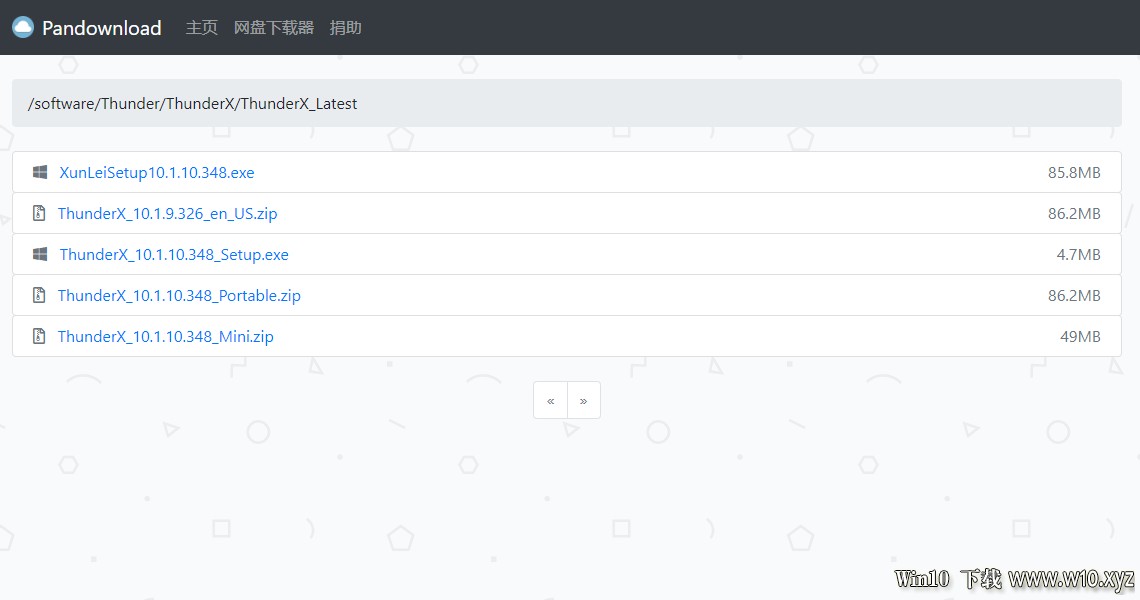The width and height of the screenshot is (1140, 600).
Task: Click the Windows icon beside ThunderX_10.1.10.348_Setup.exe
Action: (x=40, y=254)
